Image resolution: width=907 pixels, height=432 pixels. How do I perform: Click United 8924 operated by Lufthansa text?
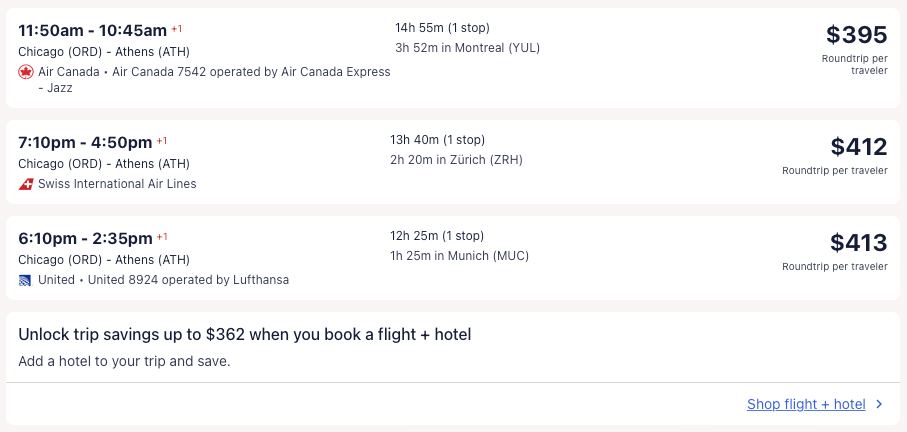(188, 280)
